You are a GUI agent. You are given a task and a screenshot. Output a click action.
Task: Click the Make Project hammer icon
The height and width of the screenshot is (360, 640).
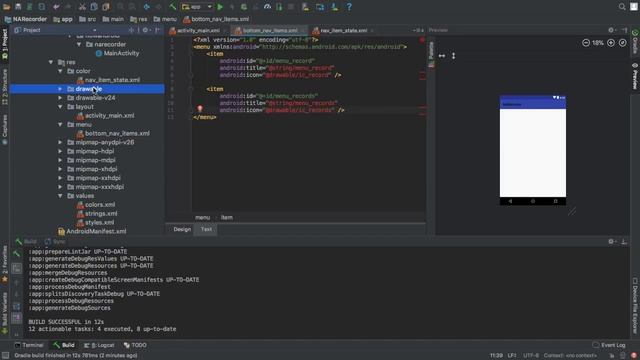click(x=173, y=7)
